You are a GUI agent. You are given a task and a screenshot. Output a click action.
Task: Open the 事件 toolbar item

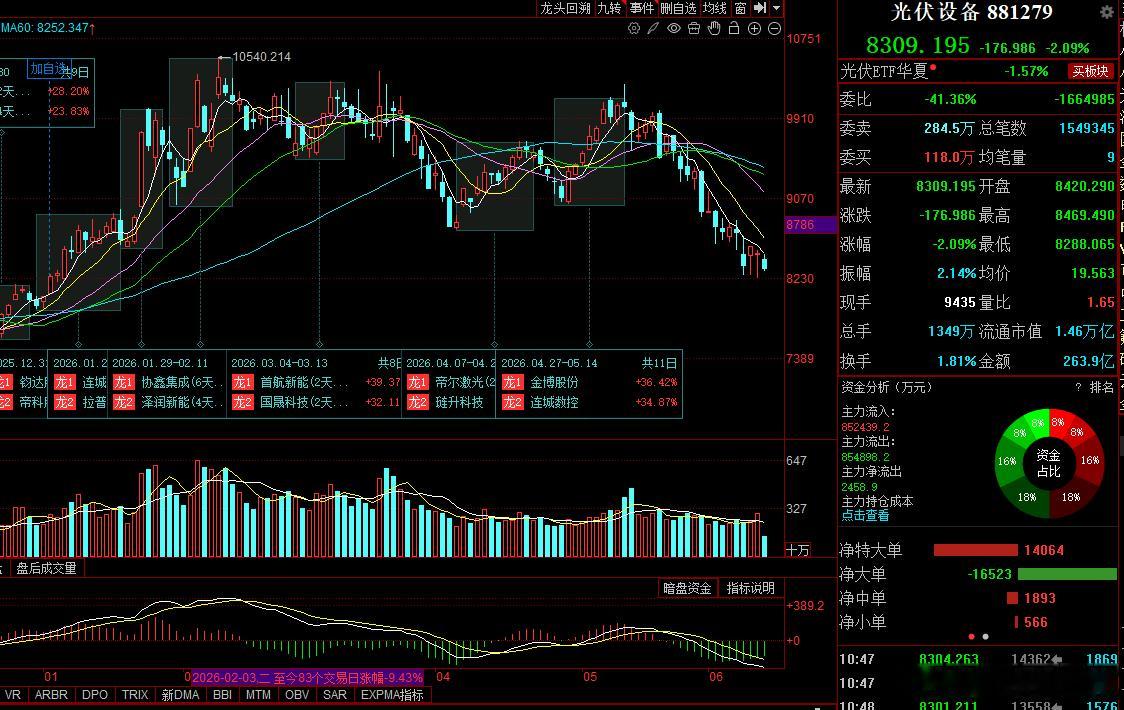(x=642, y=8)
